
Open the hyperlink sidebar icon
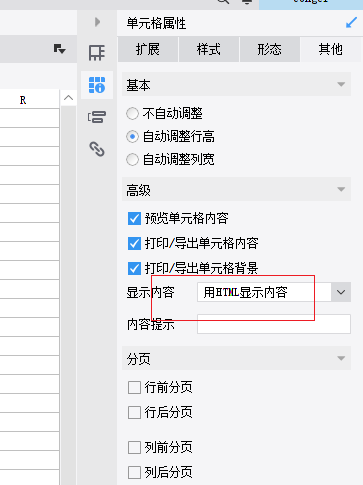tap(97, 149)
